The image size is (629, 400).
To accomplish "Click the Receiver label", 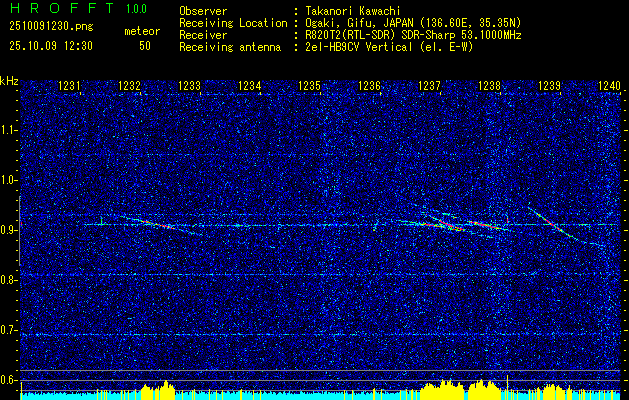I will tap(203, 35).
